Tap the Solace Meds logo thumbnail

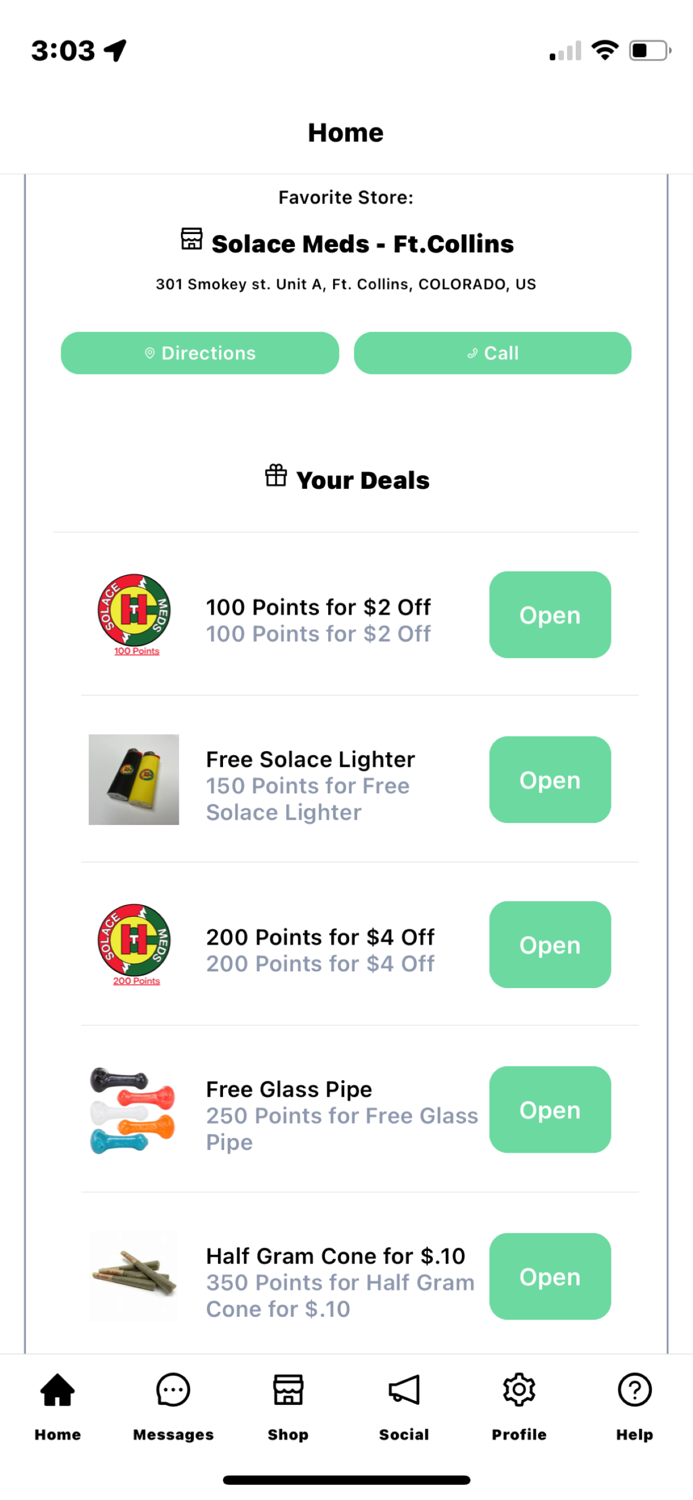coord(133,613)
